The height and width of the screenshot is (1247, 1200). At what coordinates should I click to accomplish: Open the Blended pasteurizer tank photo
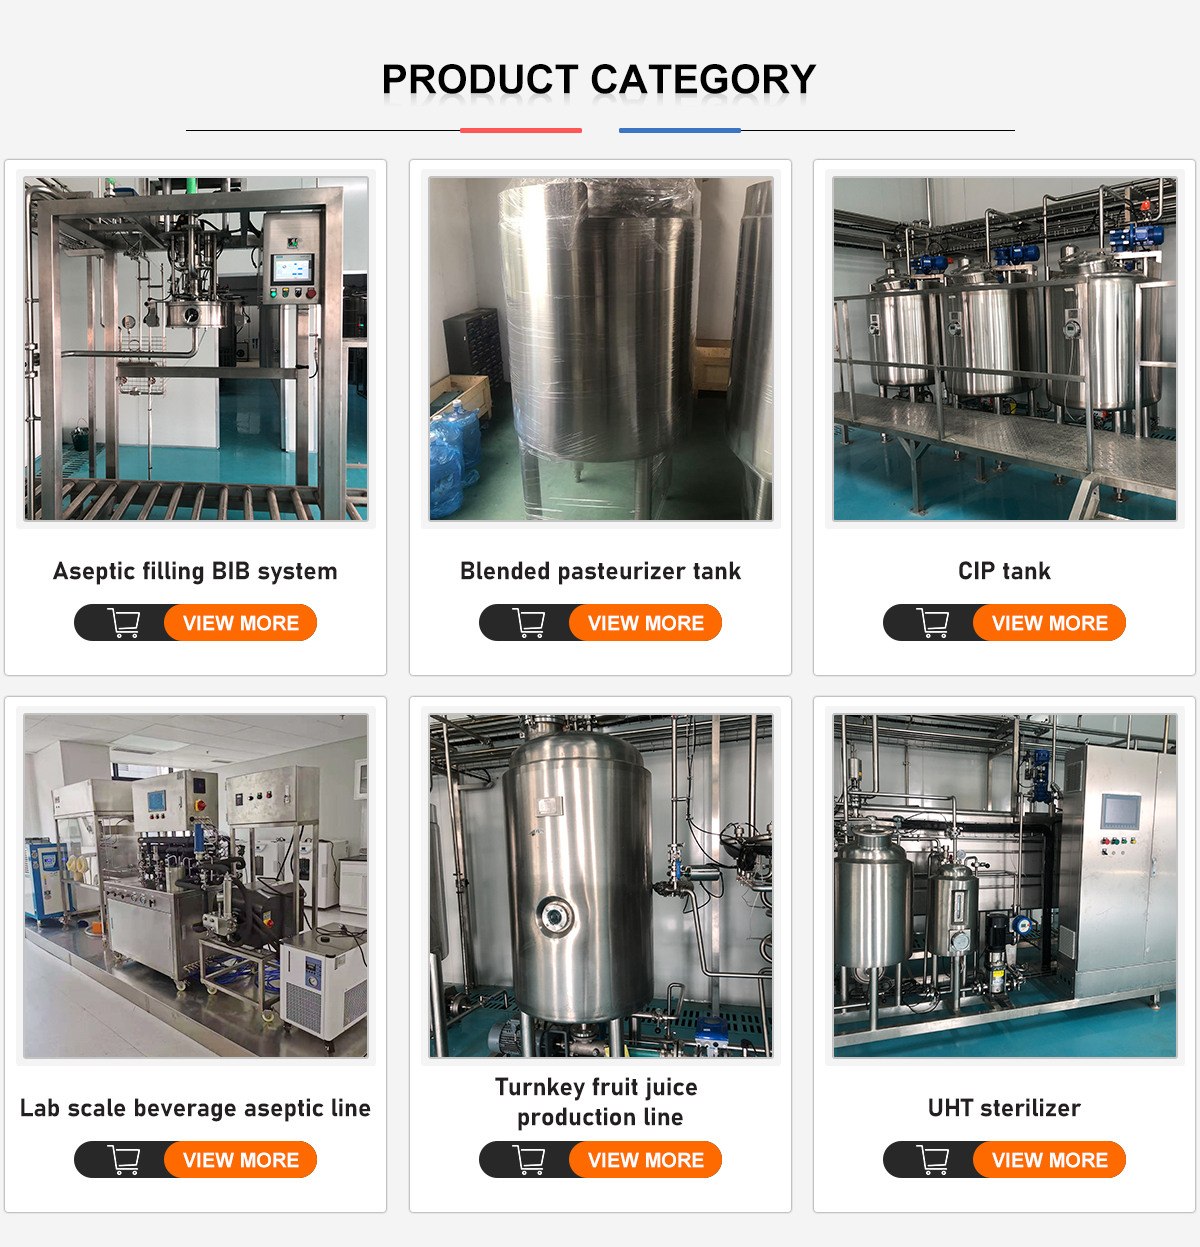click(601, 349)
